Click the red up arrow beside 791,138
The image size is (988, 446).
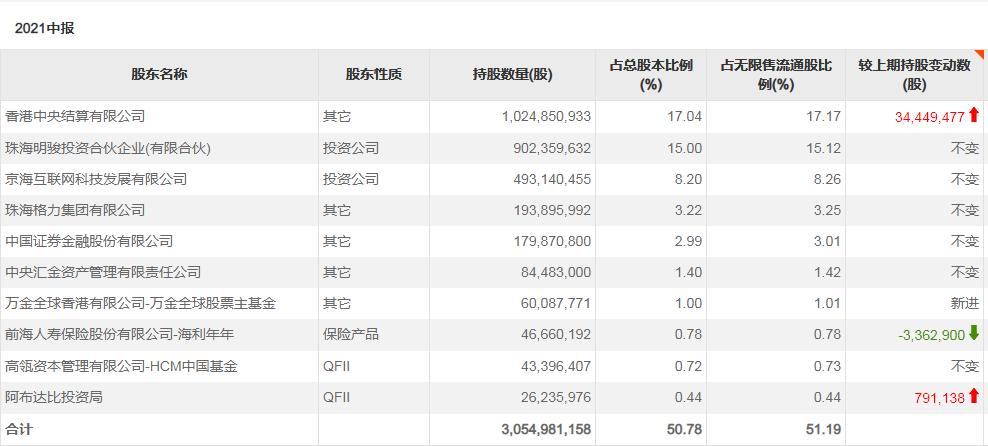click(x=974, y=397)
